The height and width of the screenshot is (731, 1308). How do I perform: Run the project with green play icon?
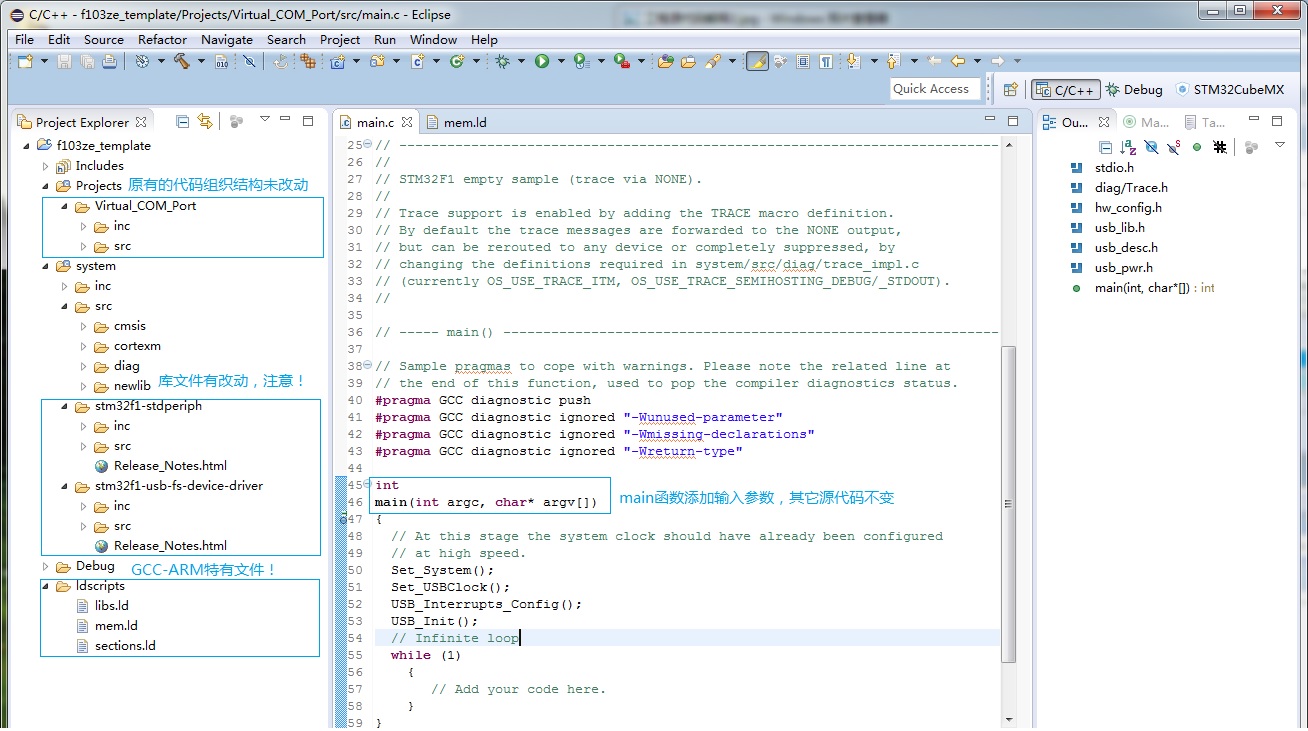click(542, 61)
